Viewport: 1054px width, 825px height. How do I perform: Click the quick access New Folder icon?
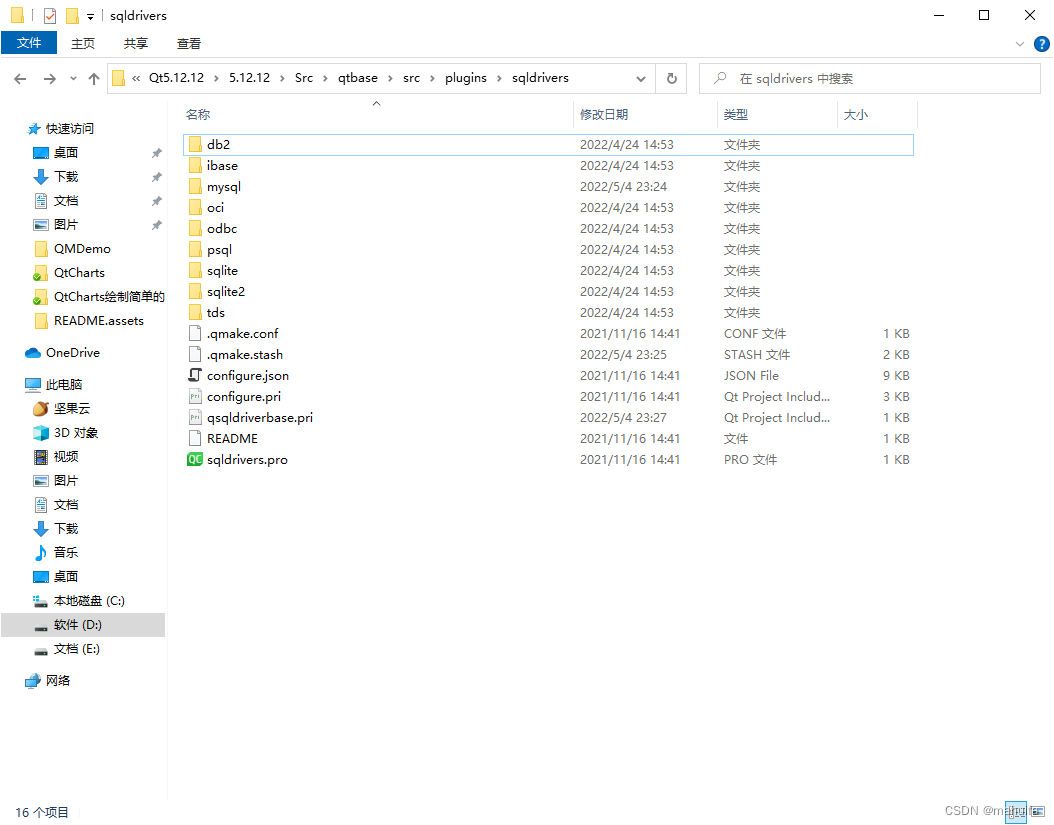point(72,15)
